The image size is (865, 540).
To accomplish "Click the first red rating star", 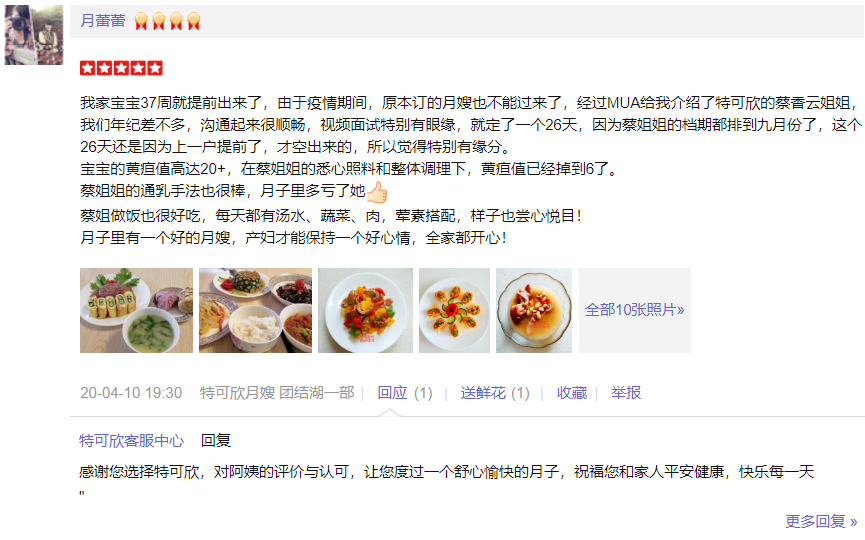I will coord(87,68).
